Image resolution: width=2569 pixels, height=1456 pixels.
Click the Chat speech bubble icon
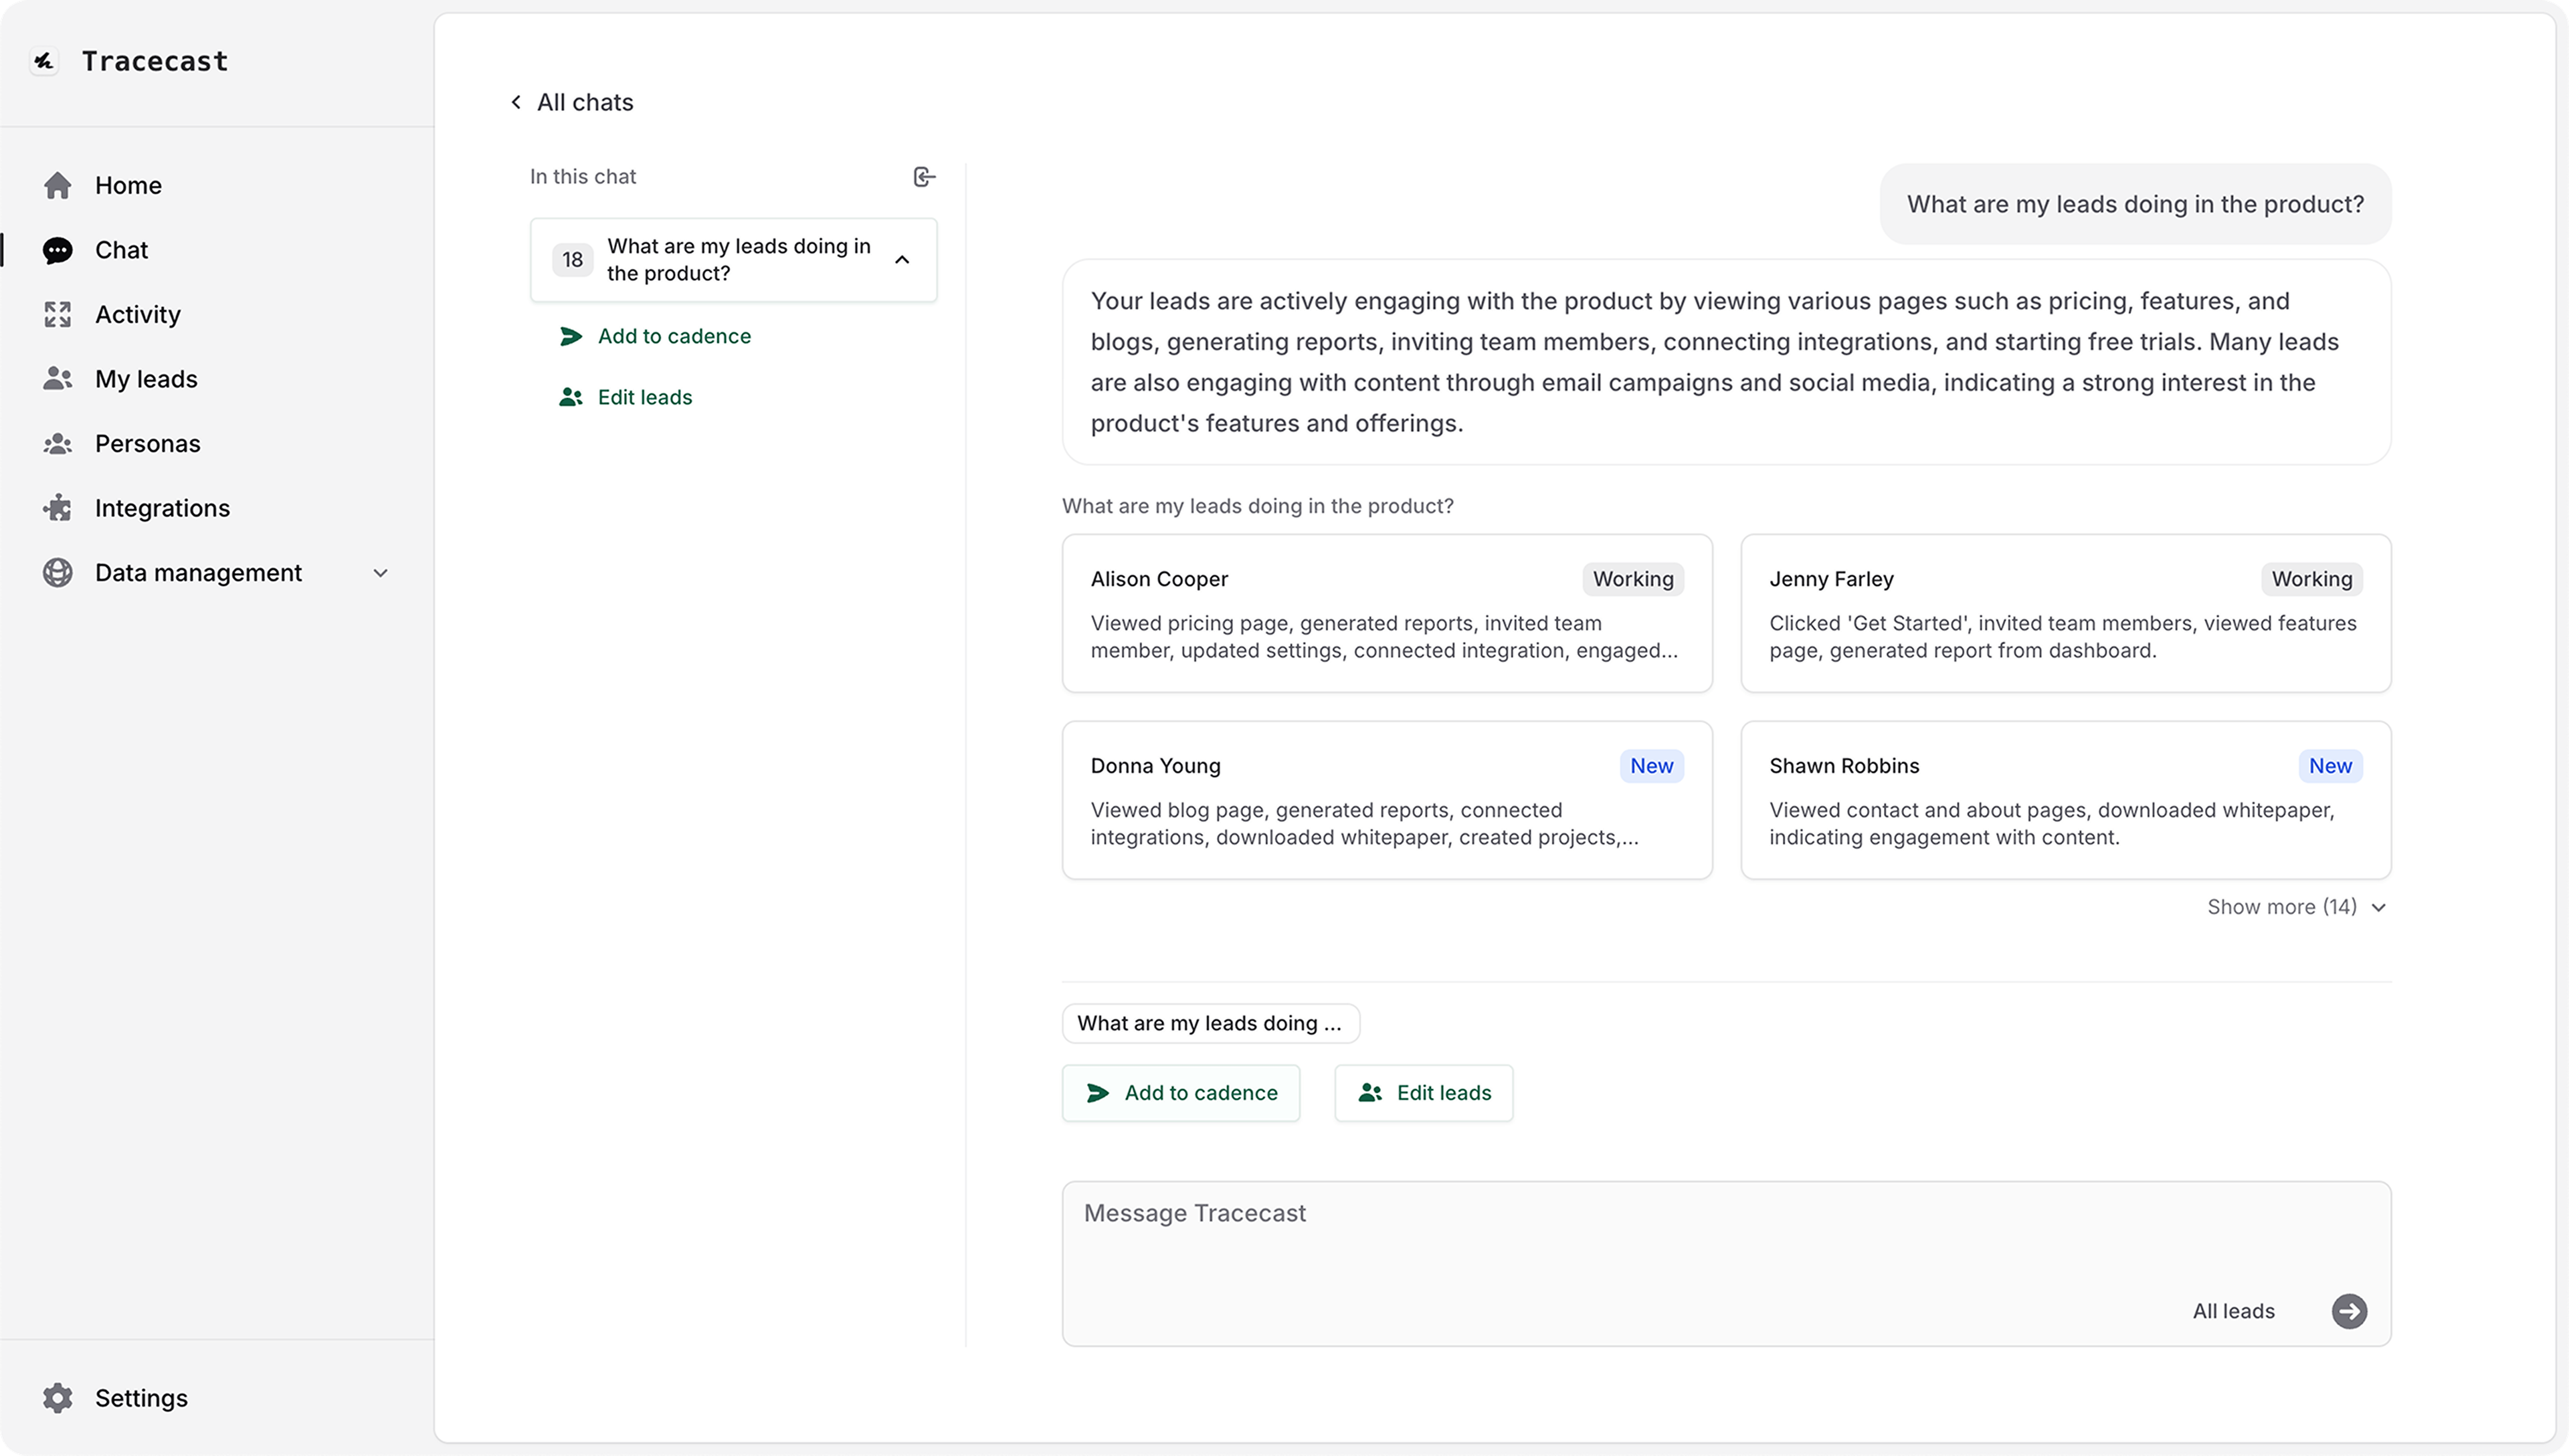[x=58, y=250]
